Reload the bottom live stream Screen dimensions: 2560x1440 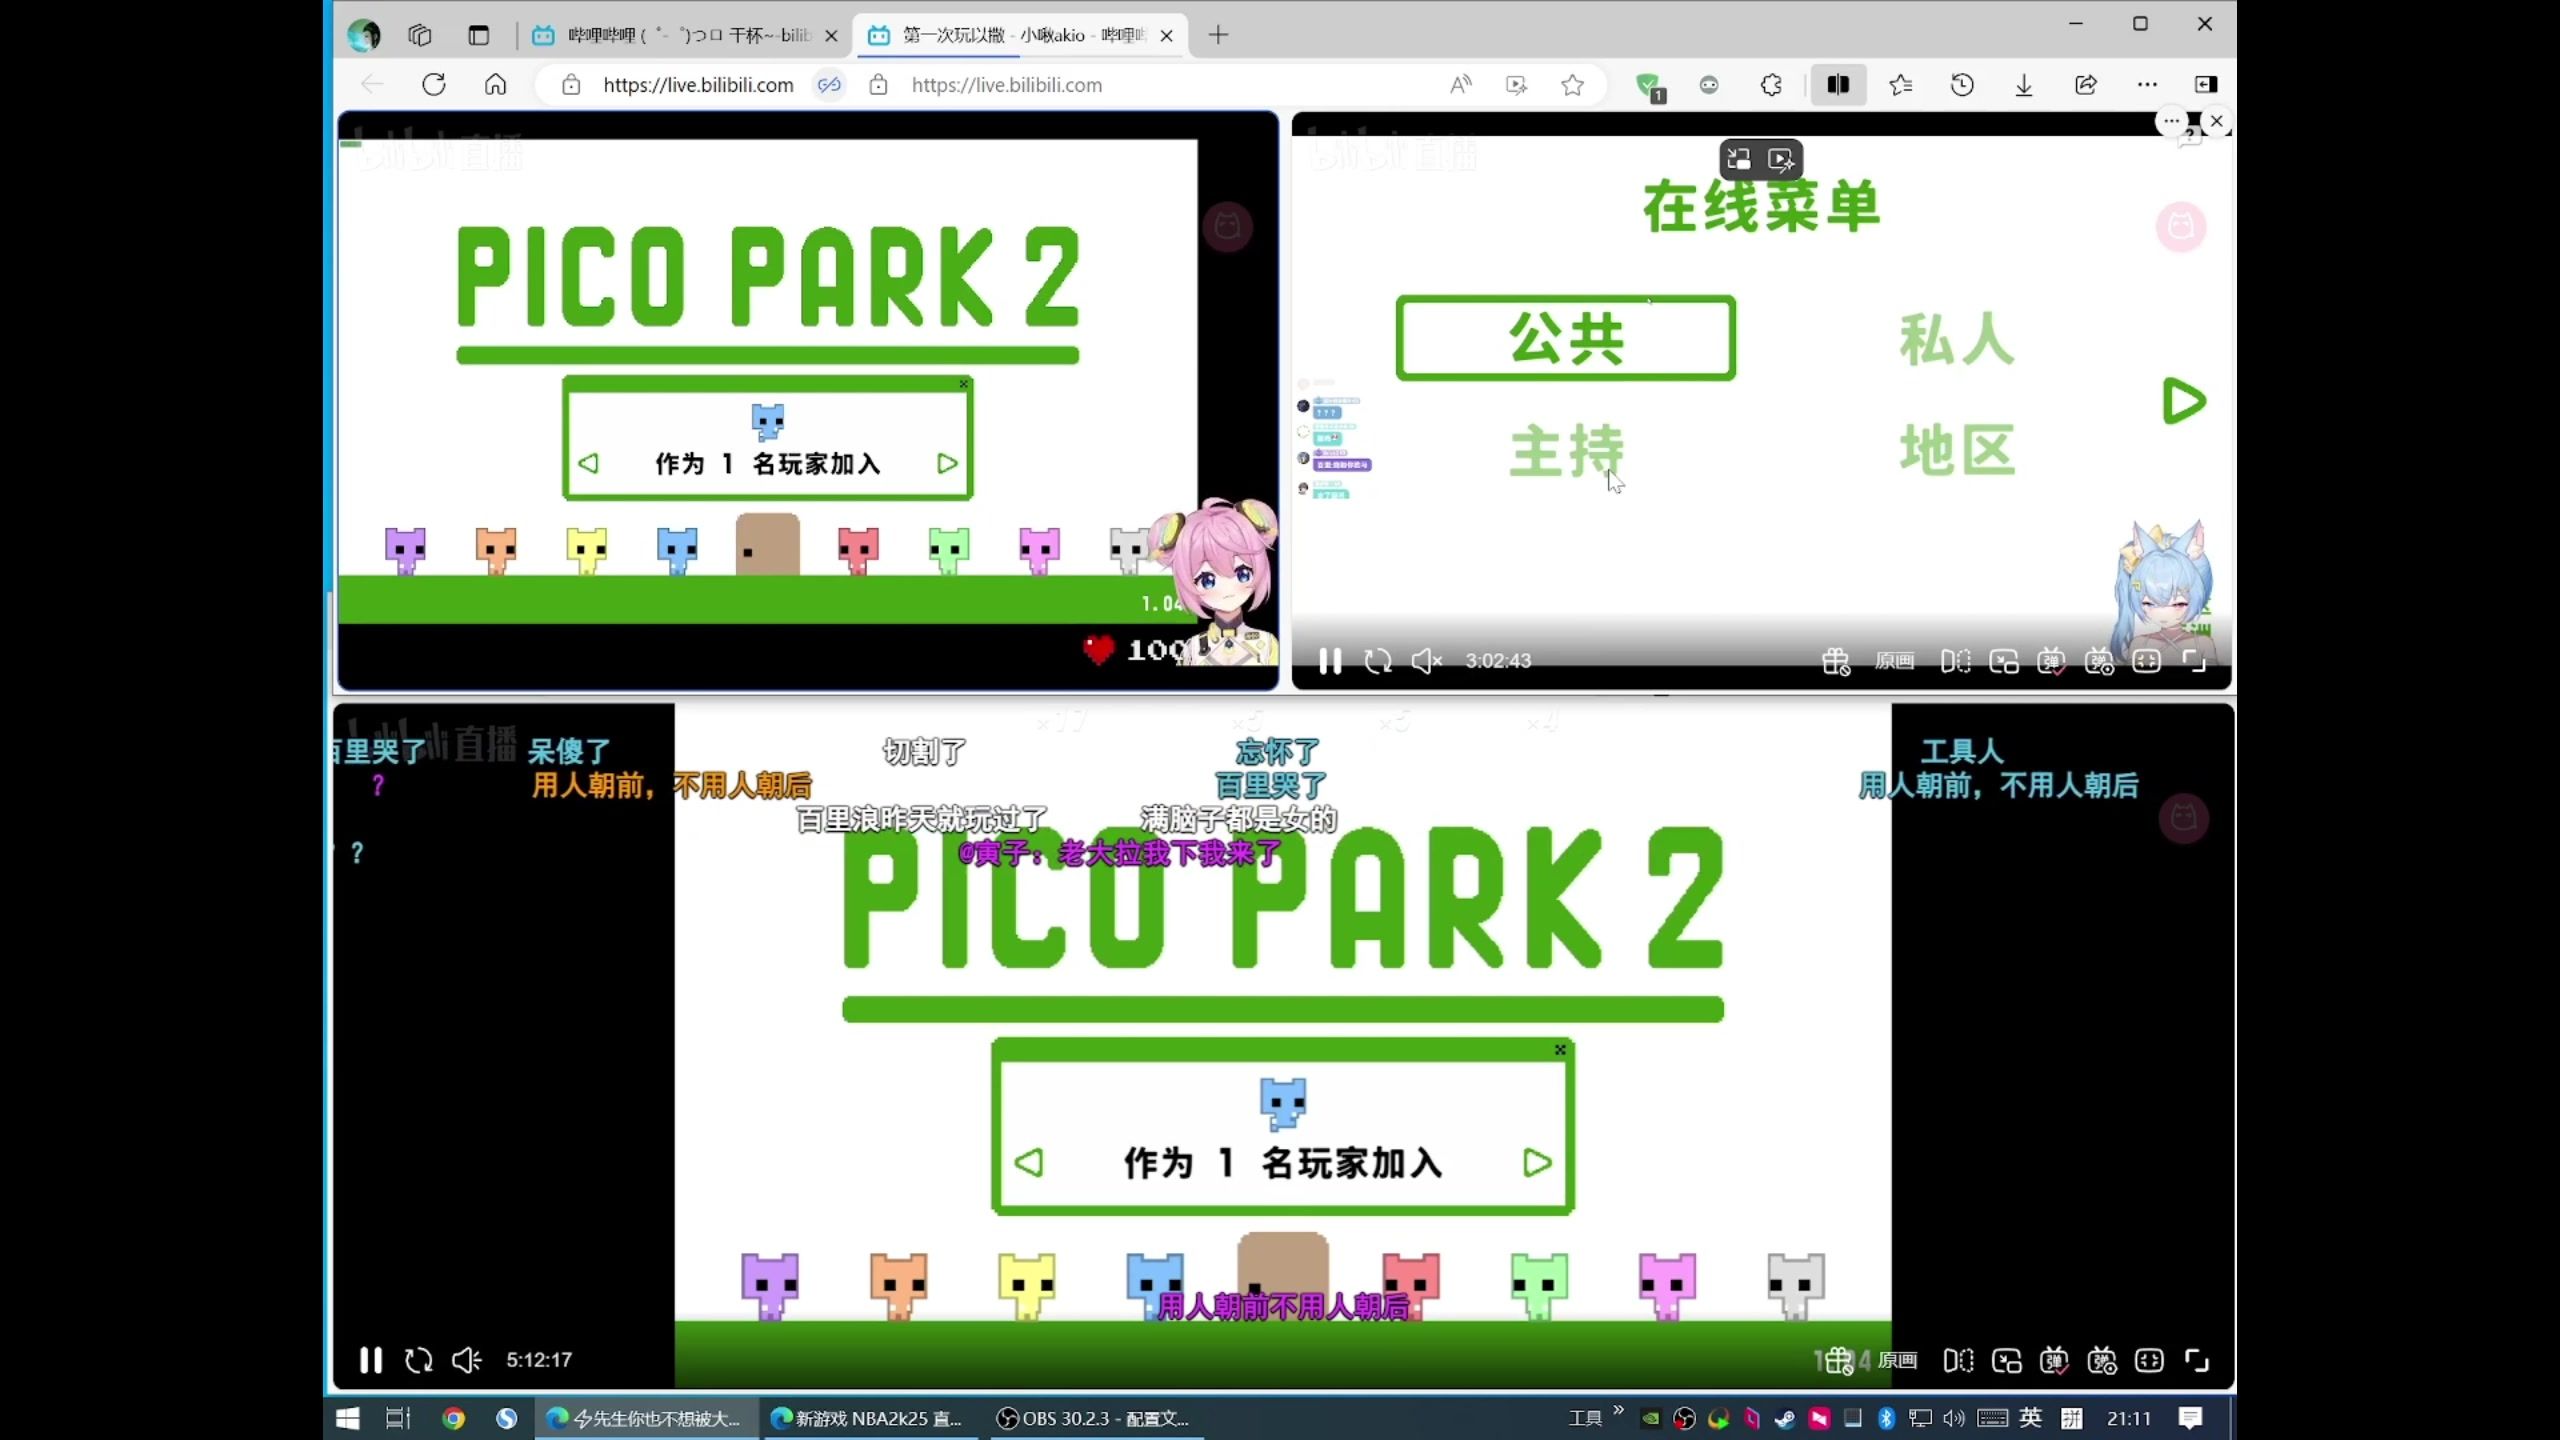419,1360
